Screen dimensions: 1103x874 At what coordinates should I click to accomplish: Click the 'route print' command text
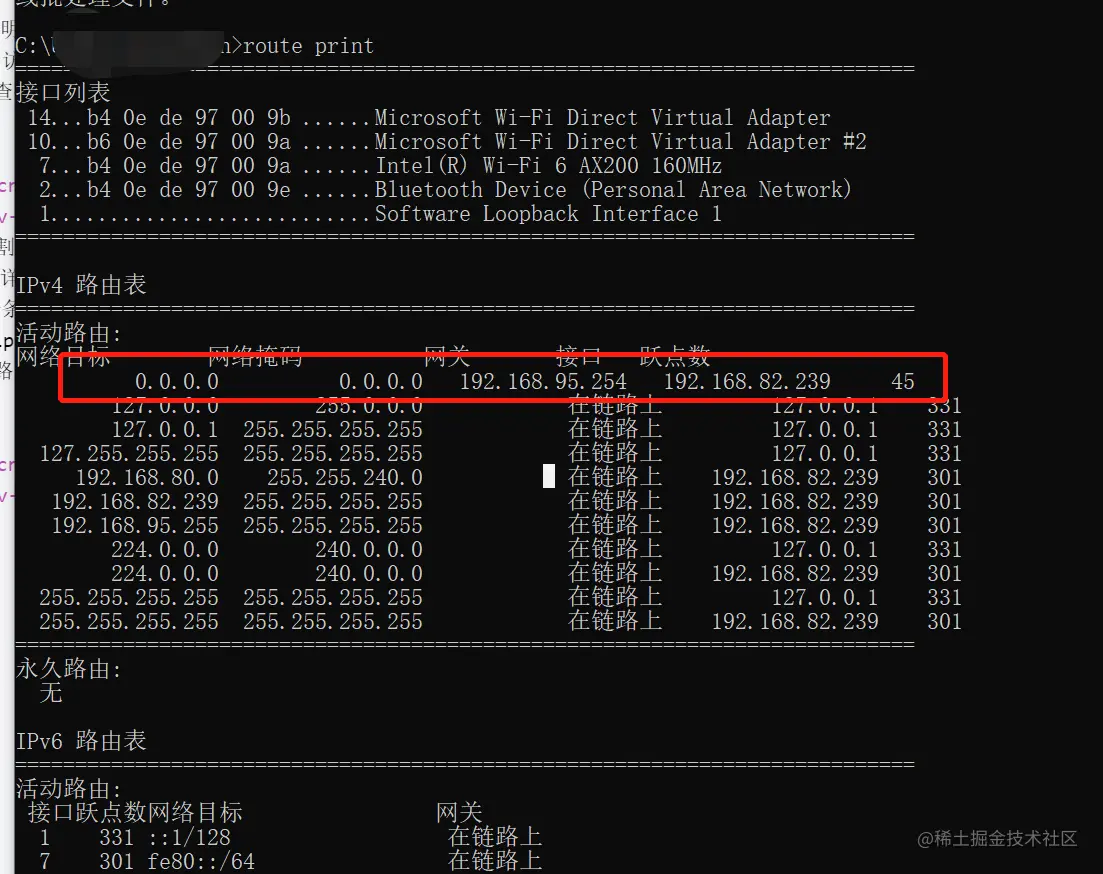click(x=308, y=46)
